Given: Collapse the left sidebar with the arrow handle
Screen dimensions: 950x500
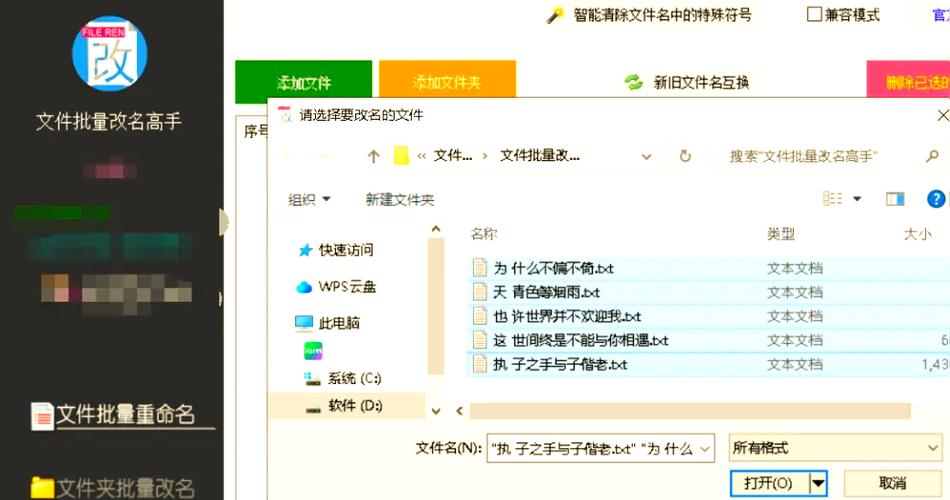Looking at the screenshot, I should point(224,222).
